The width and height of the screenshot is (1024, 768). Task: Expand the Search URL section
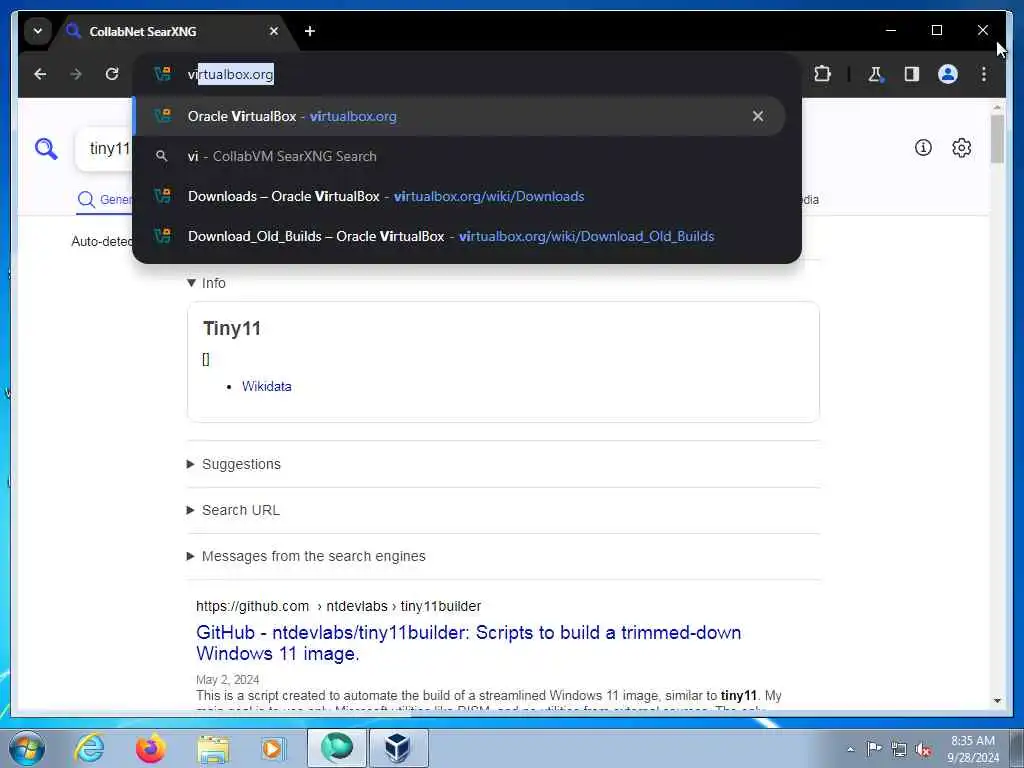[233, 510]
